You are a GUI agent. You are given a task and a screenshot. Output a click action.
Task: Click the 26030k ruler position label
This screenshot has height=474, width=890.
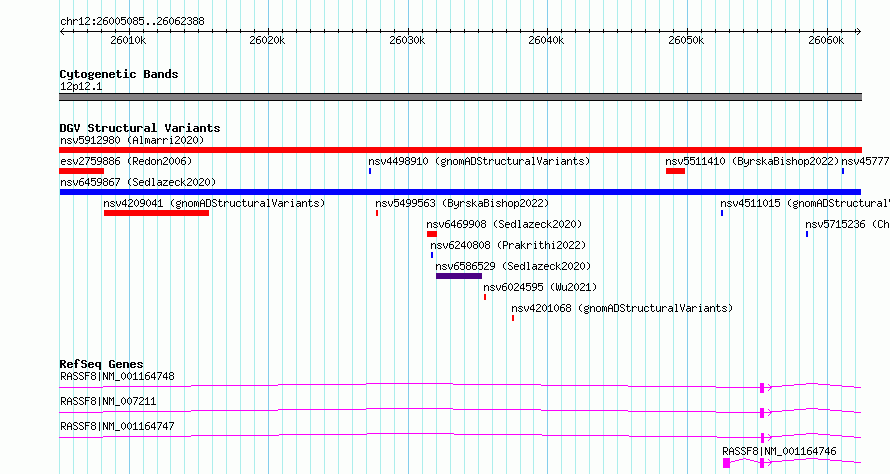(407, 40)
